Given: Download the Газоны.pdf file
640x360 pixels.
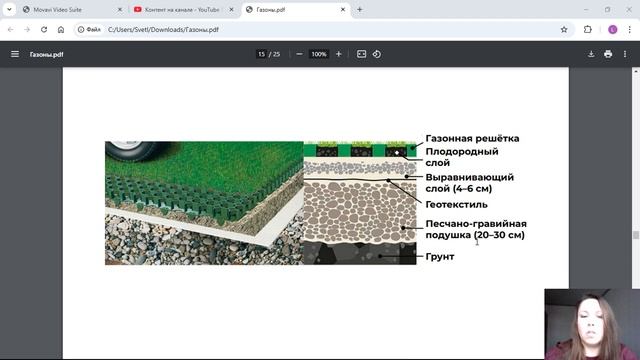Looking at the screenshot, I should click(x=591, y=54).
